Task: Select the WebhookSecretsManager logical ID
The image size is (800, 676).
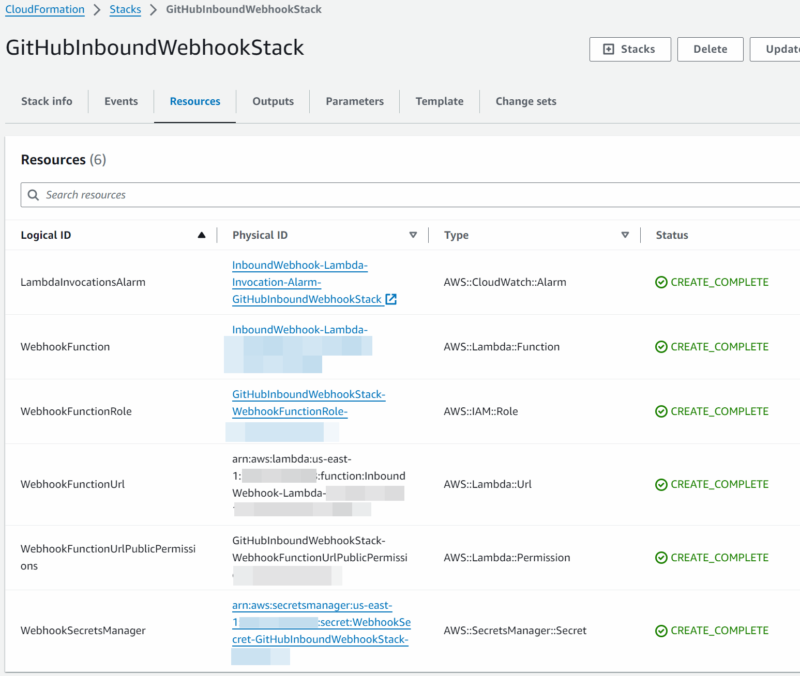Action: [x=83, y=631]
